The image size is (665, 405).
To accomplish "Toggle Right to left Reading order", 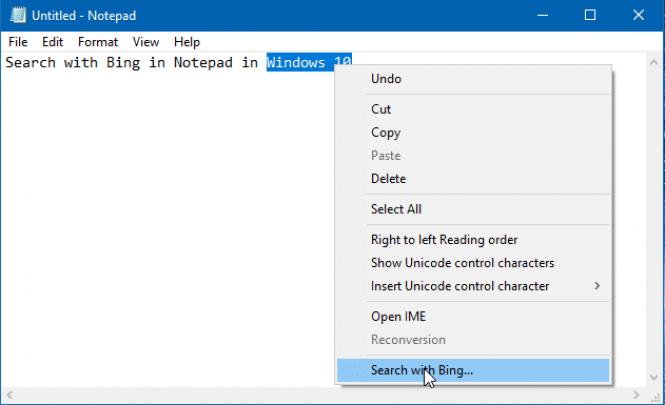I will 473,240.
